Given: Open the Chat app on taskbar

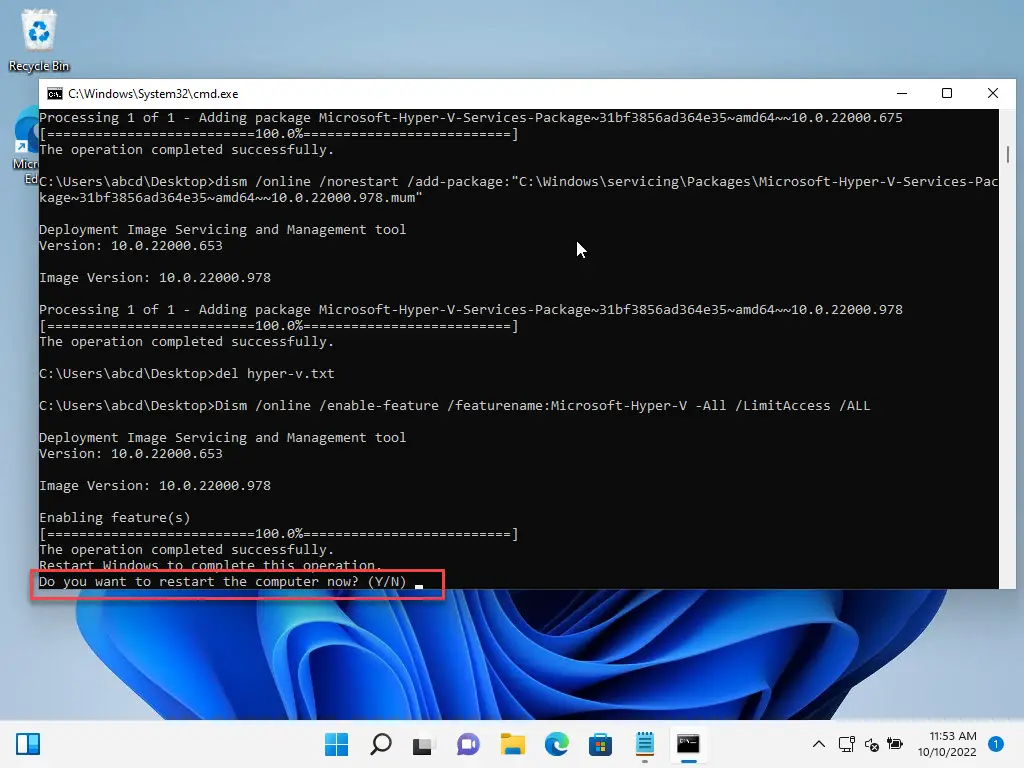Looking at the screenshot, I should click(x=468, y=744).
